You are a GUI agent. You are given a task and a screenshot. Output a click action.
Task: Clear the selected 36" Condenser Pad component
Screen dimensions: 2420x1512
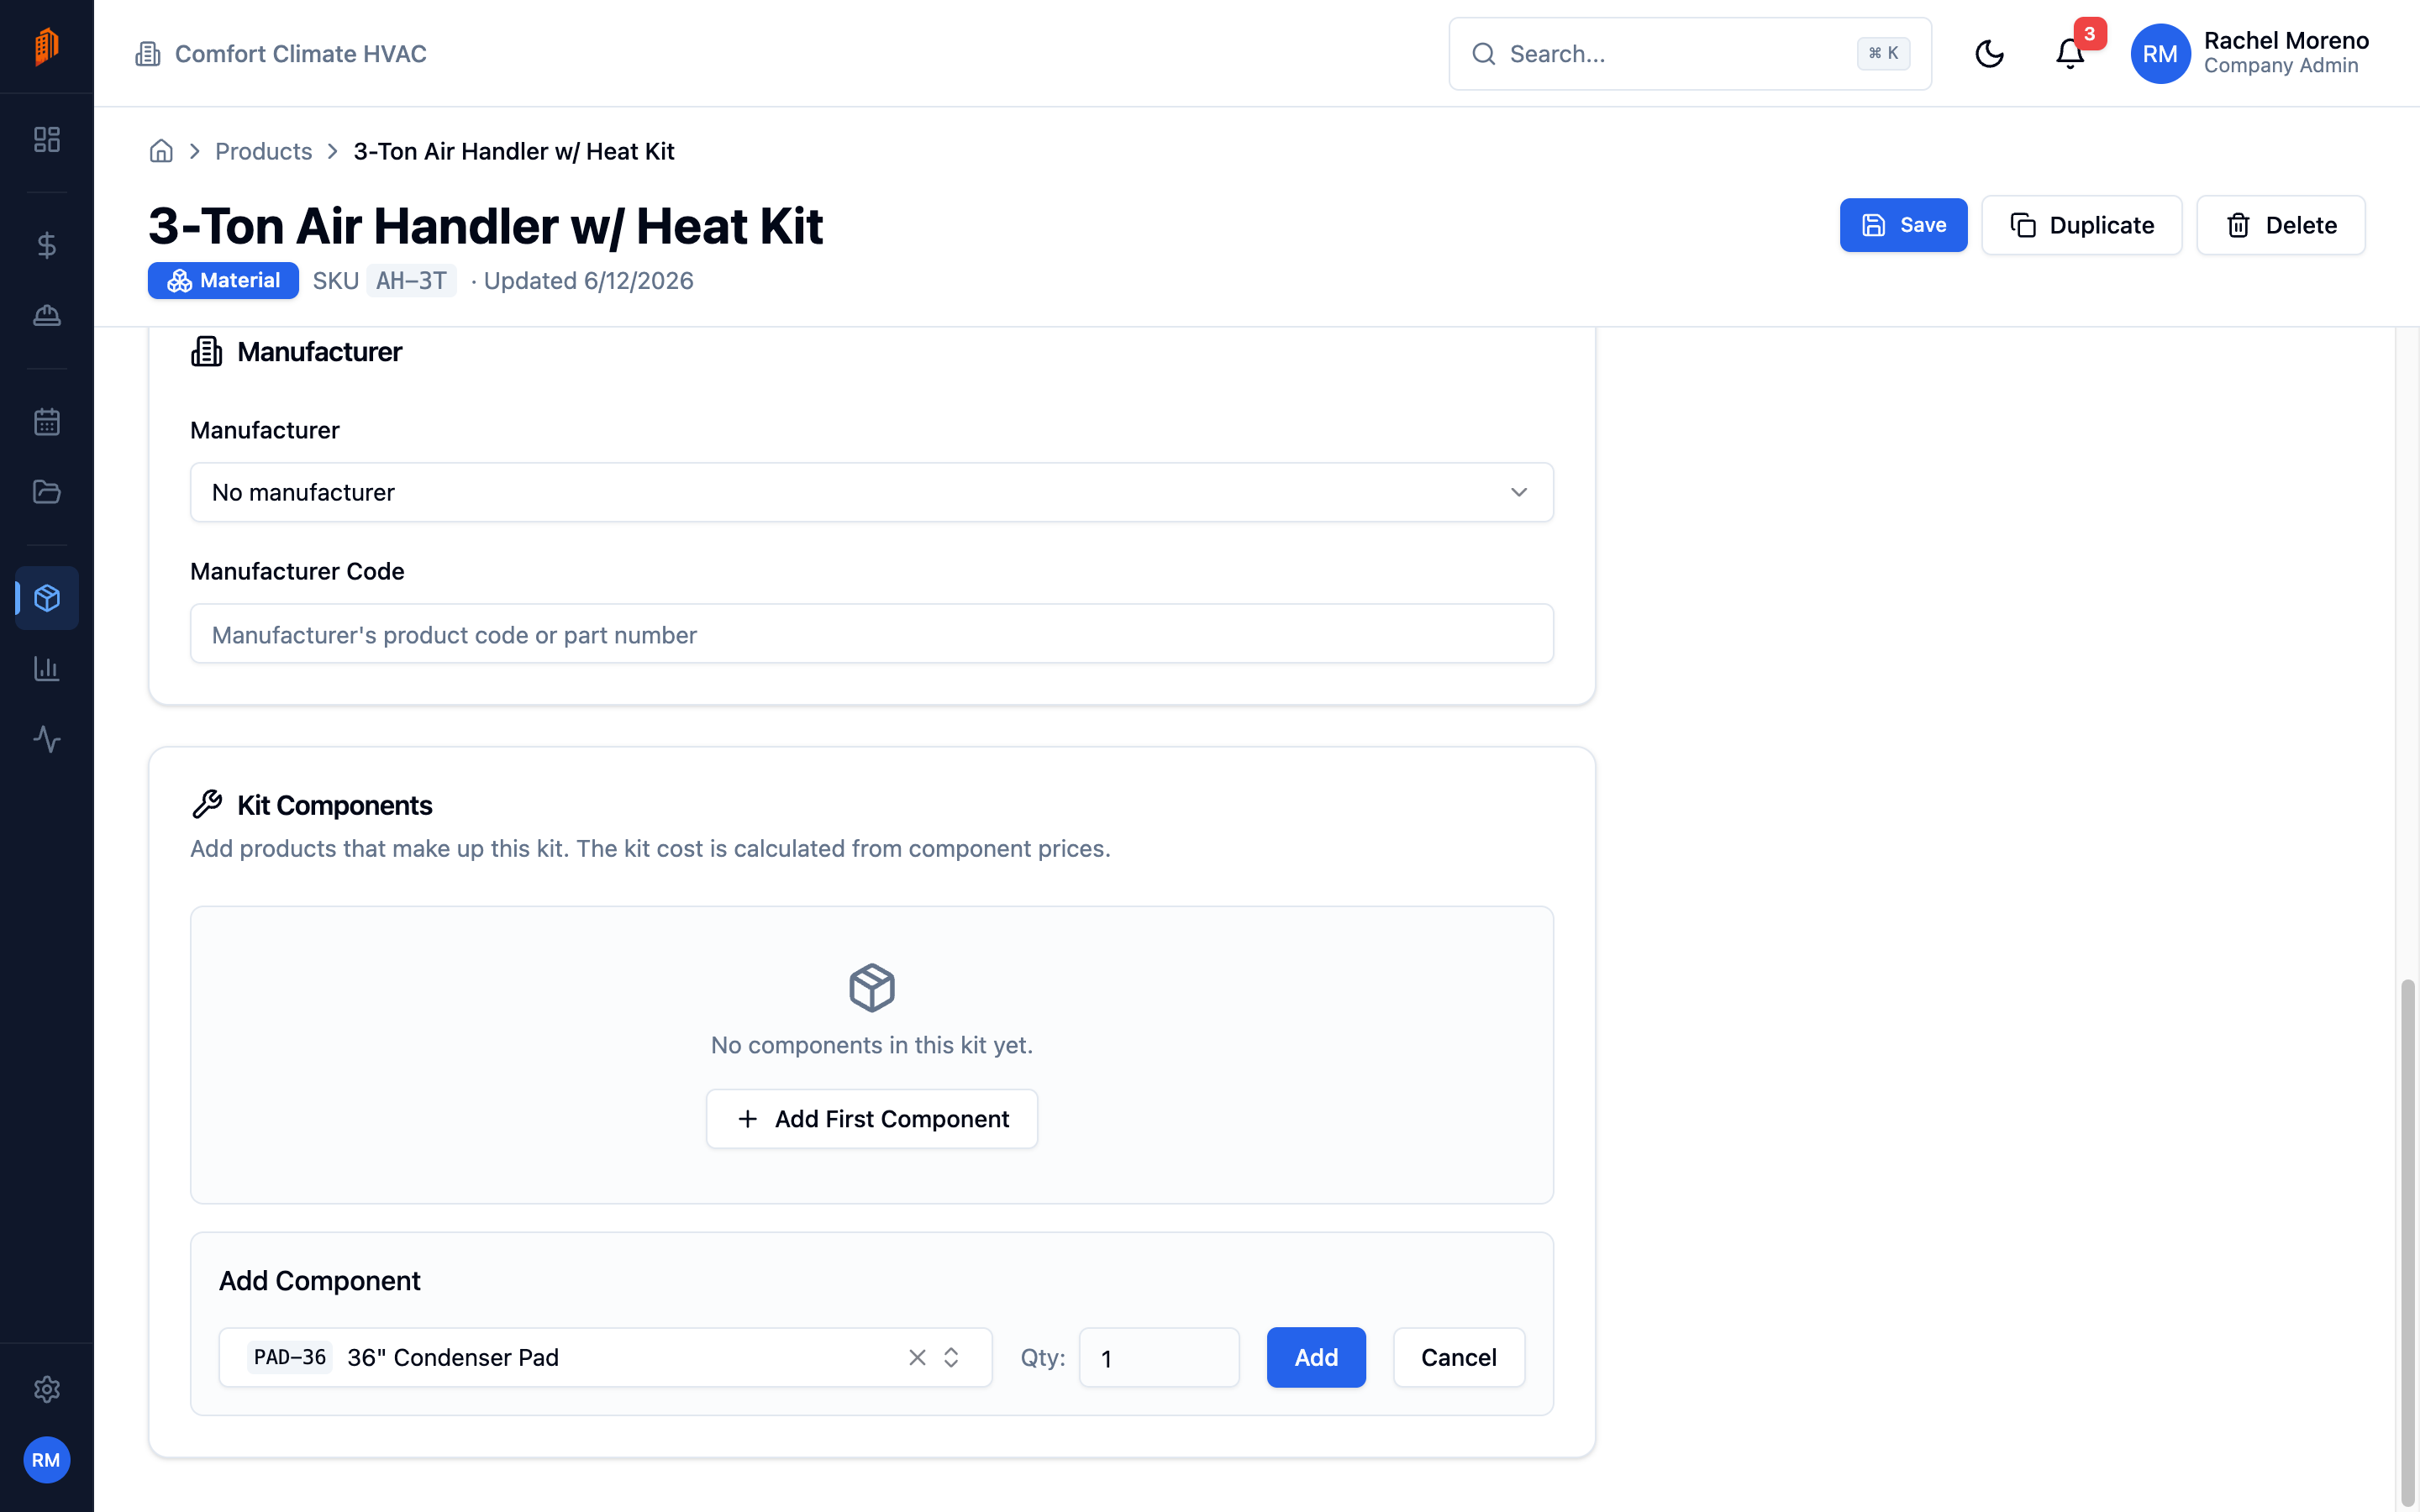tap(917, 1357)
